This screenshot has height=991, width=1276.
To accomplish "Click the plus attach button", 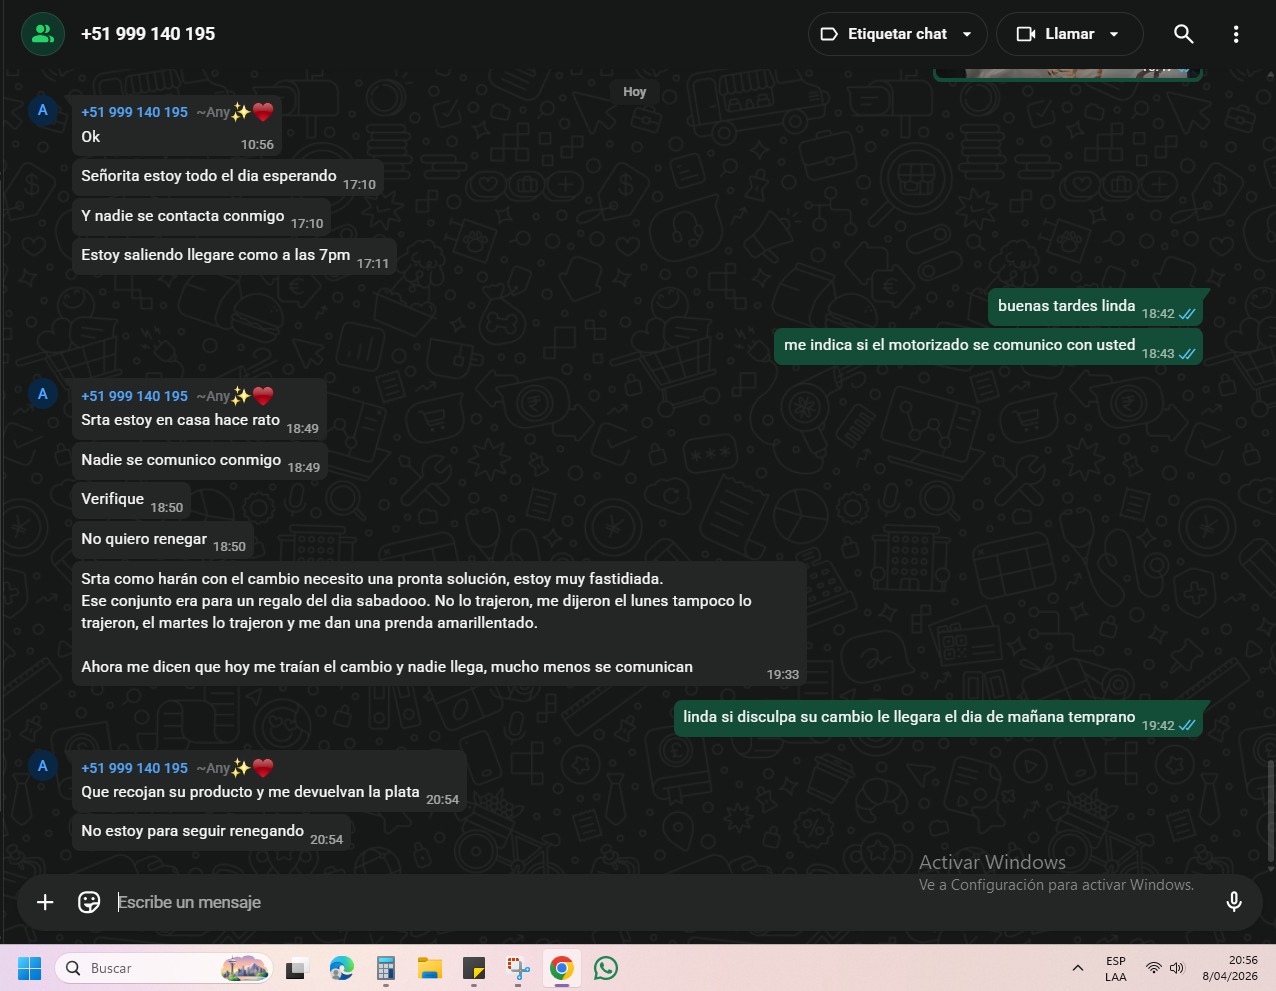I will [45, 902].
